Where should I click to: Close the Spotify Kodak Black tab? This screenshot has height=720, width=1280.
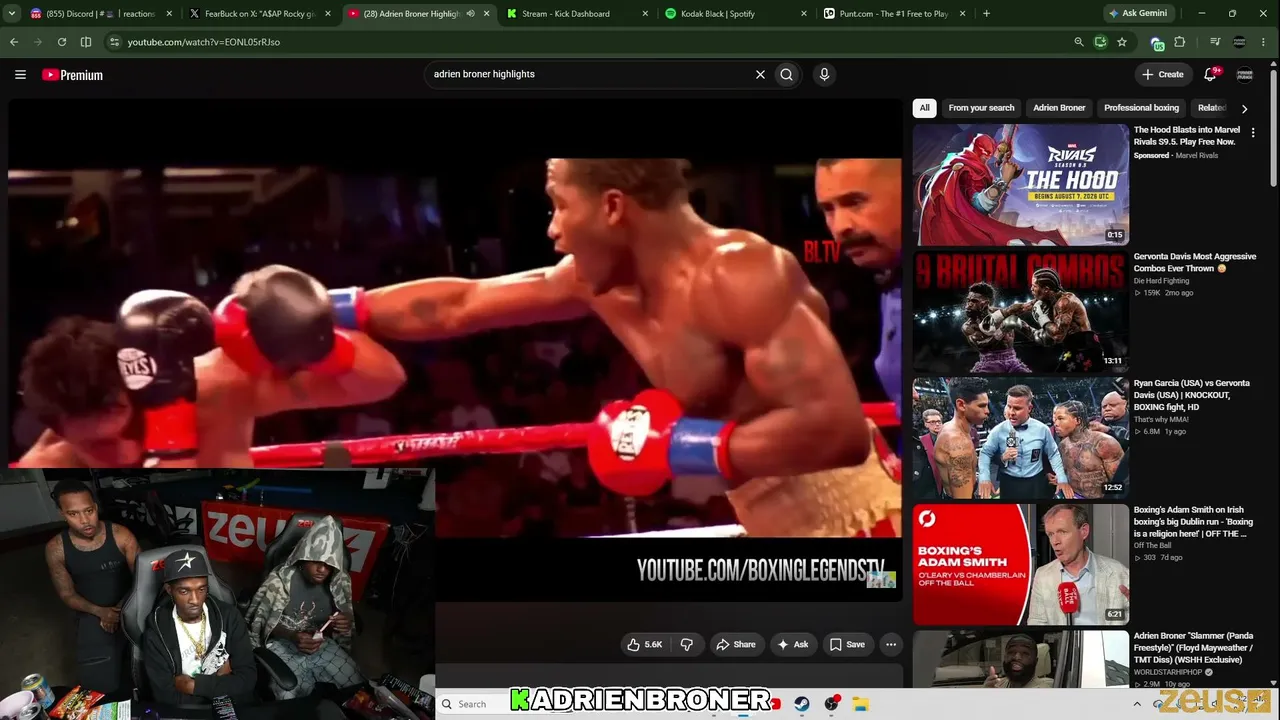(804, 14)
